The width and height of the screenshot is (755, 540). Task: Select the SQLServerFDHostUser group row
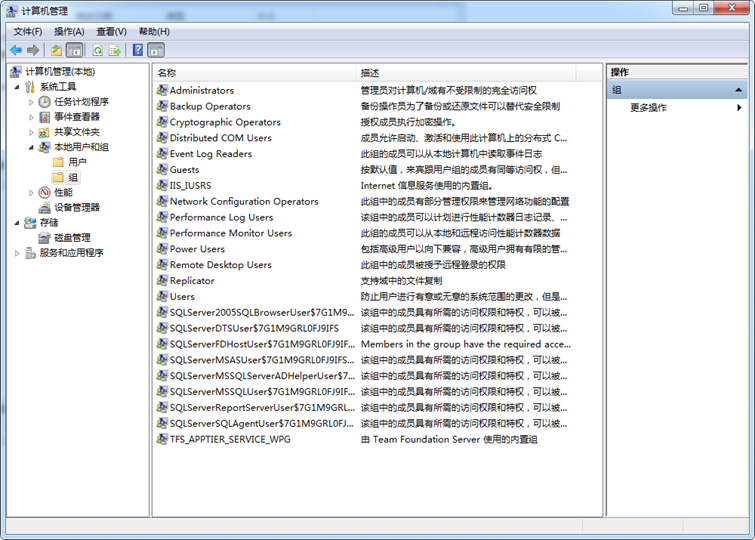[362, 344]
